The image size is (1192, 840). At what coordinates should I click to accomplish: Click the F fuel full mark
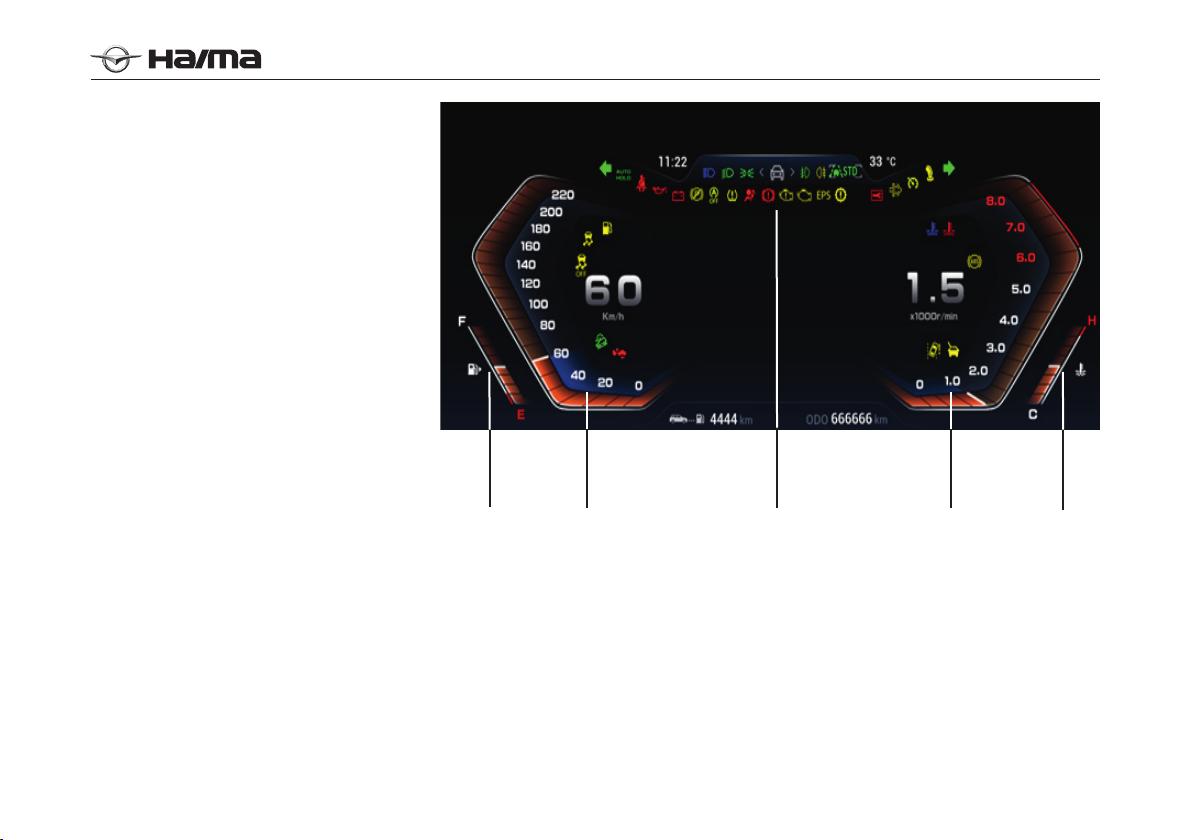point(461,322)
